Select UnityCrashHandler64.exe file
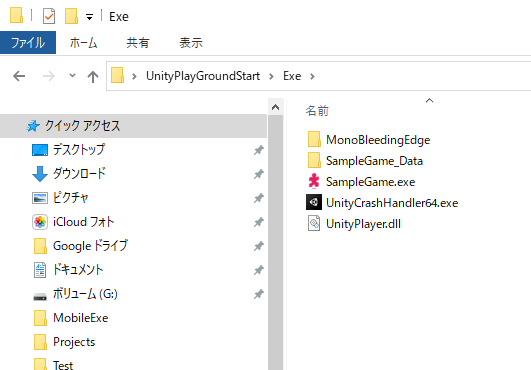Viewport: 531px width, 370px height. point(392,203)
